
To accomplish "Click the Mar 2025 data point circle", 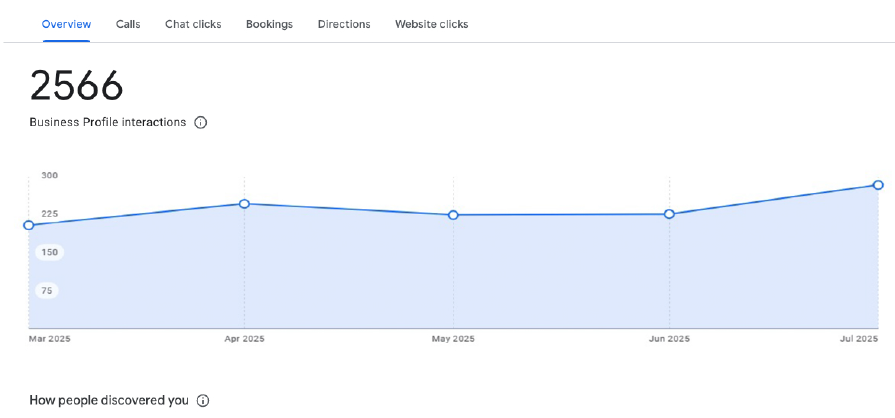I will [29, 225].
